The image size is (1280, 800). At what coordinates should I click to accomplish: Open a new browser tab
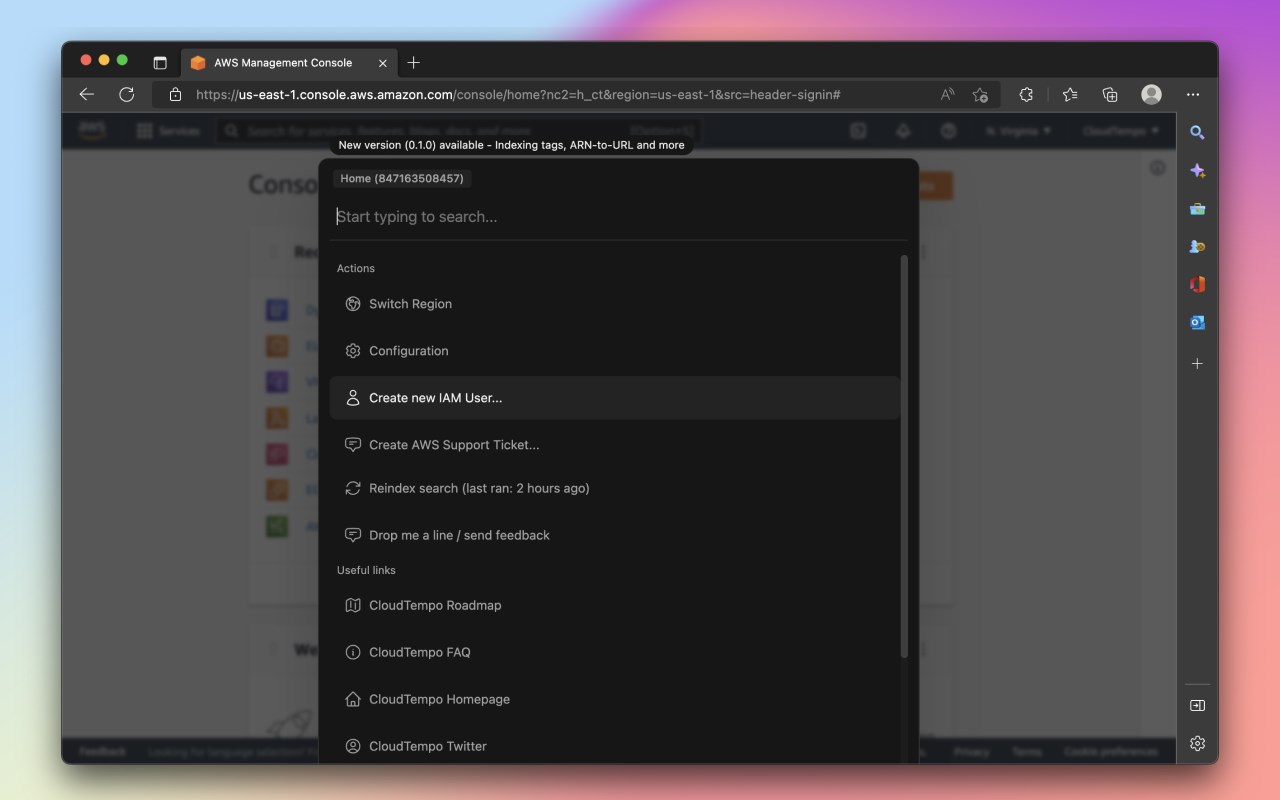pyautogui.click(x=413, y=62)
